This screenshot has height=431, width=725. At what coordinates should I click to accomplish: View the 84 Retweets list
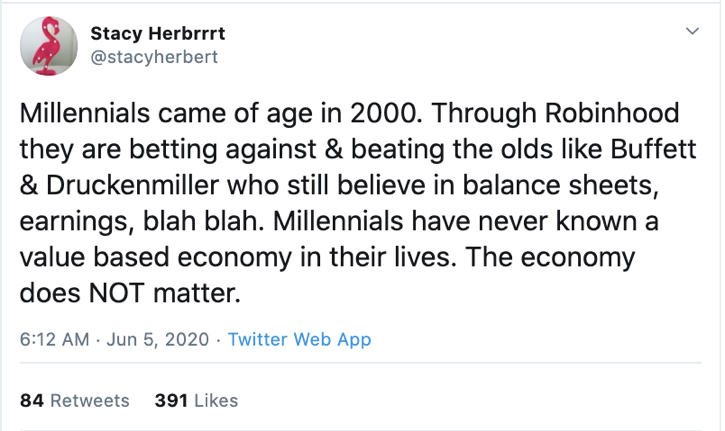(x=75, y=400)
